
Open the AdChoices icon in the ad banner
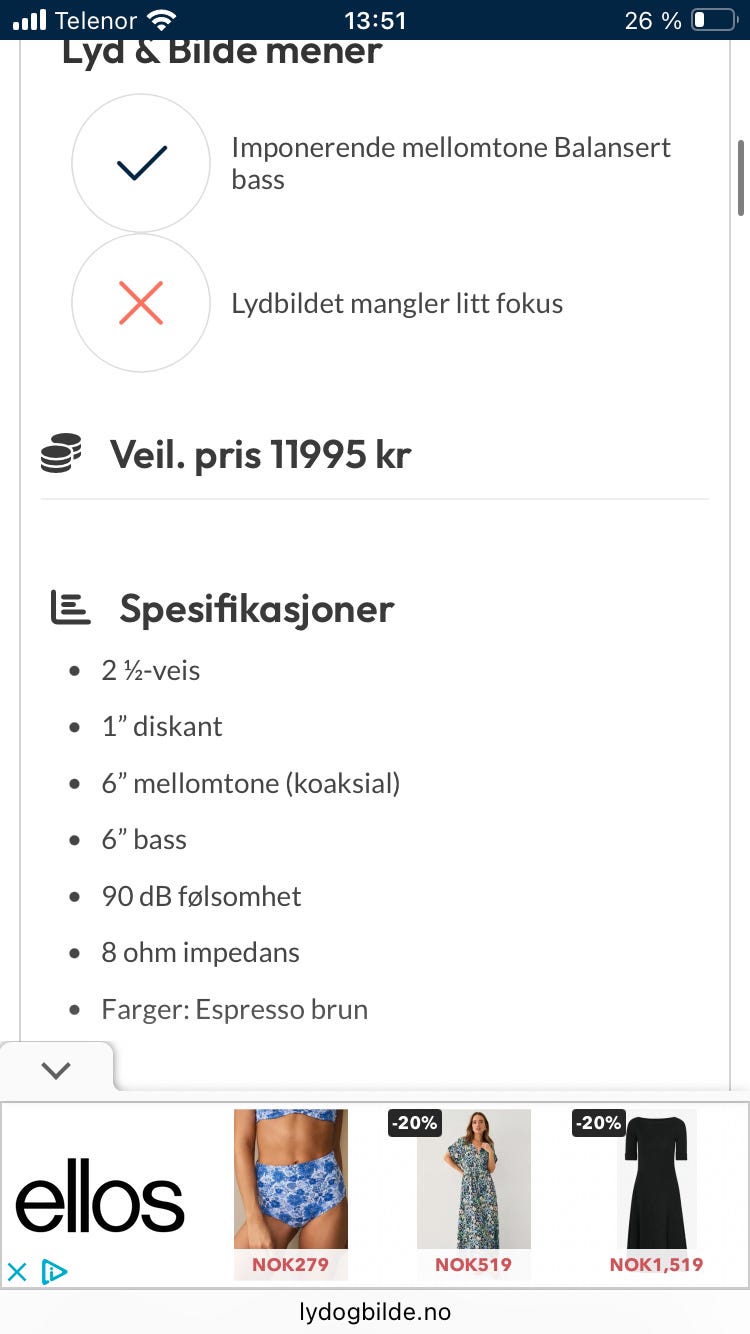[53, 1271]
